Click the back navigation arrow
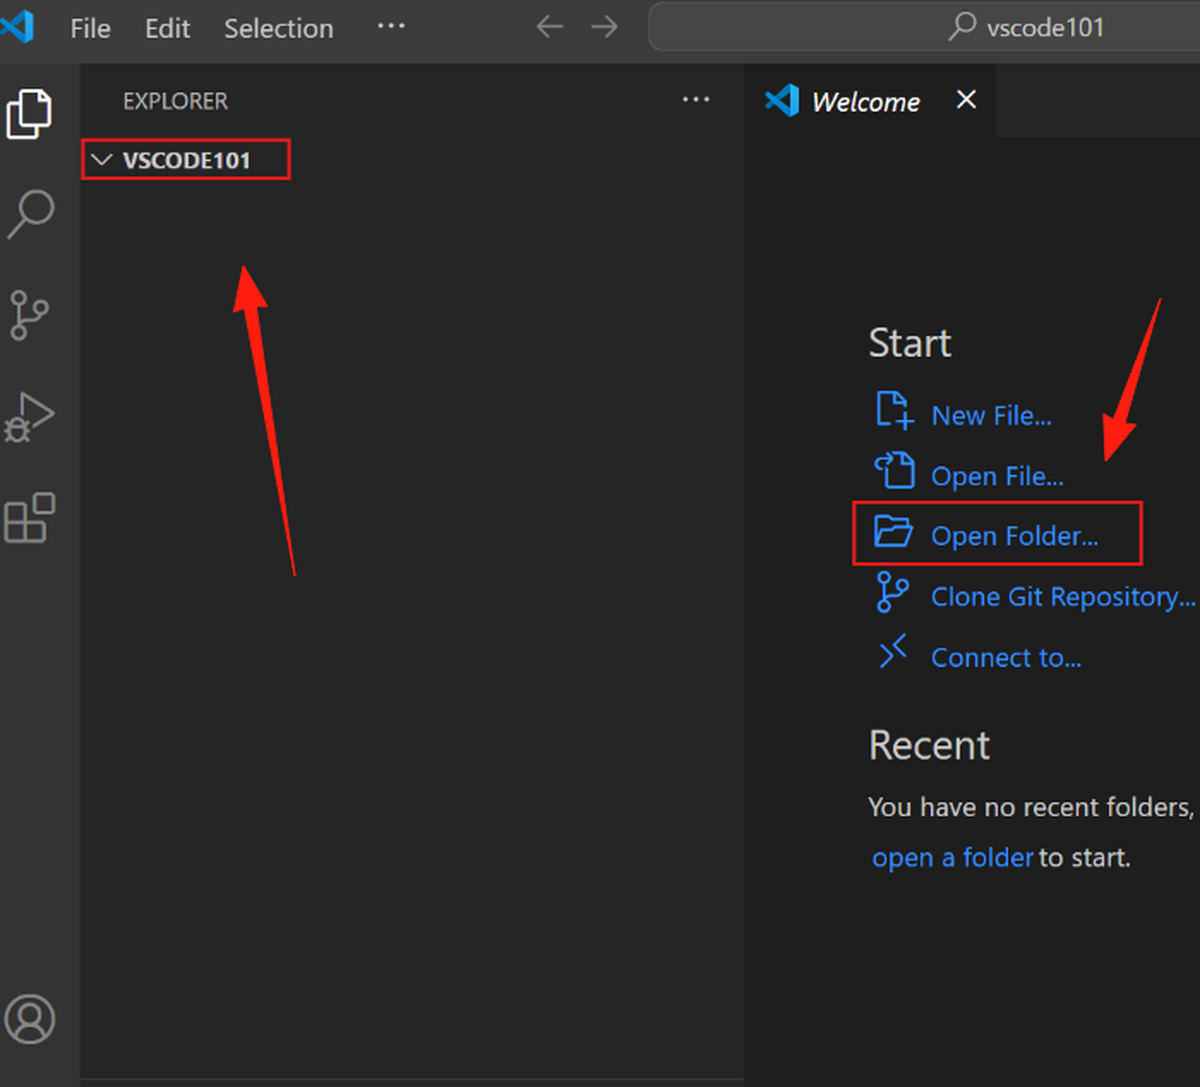 pos(549,28)
